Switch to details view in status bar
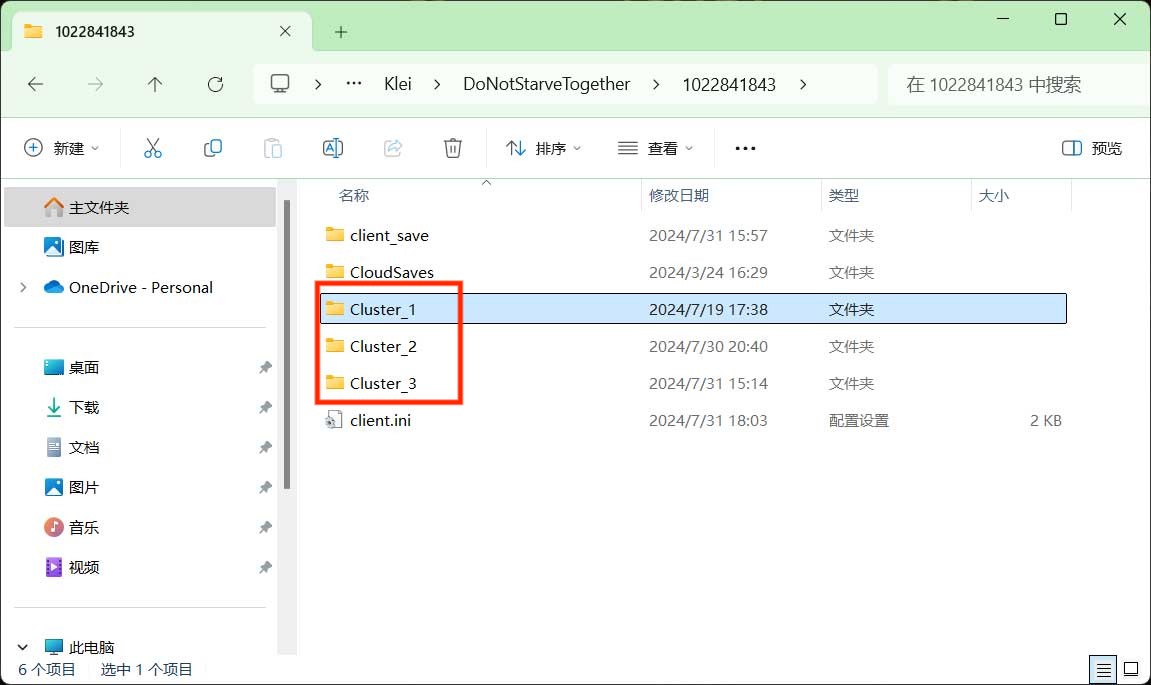 1103,670
